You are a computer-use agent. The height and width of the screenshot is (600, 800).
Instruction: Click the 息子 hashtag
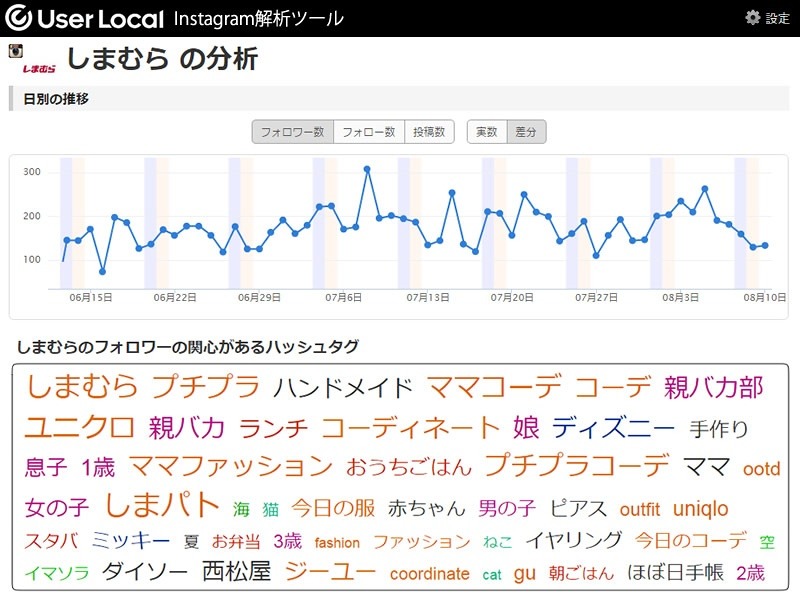46,467
